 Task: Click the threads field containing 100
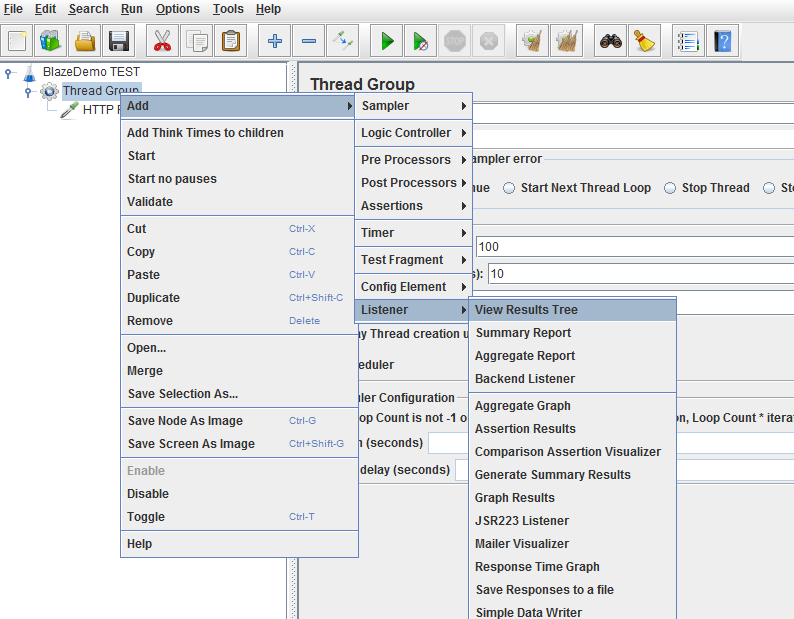tap(634, 246)
